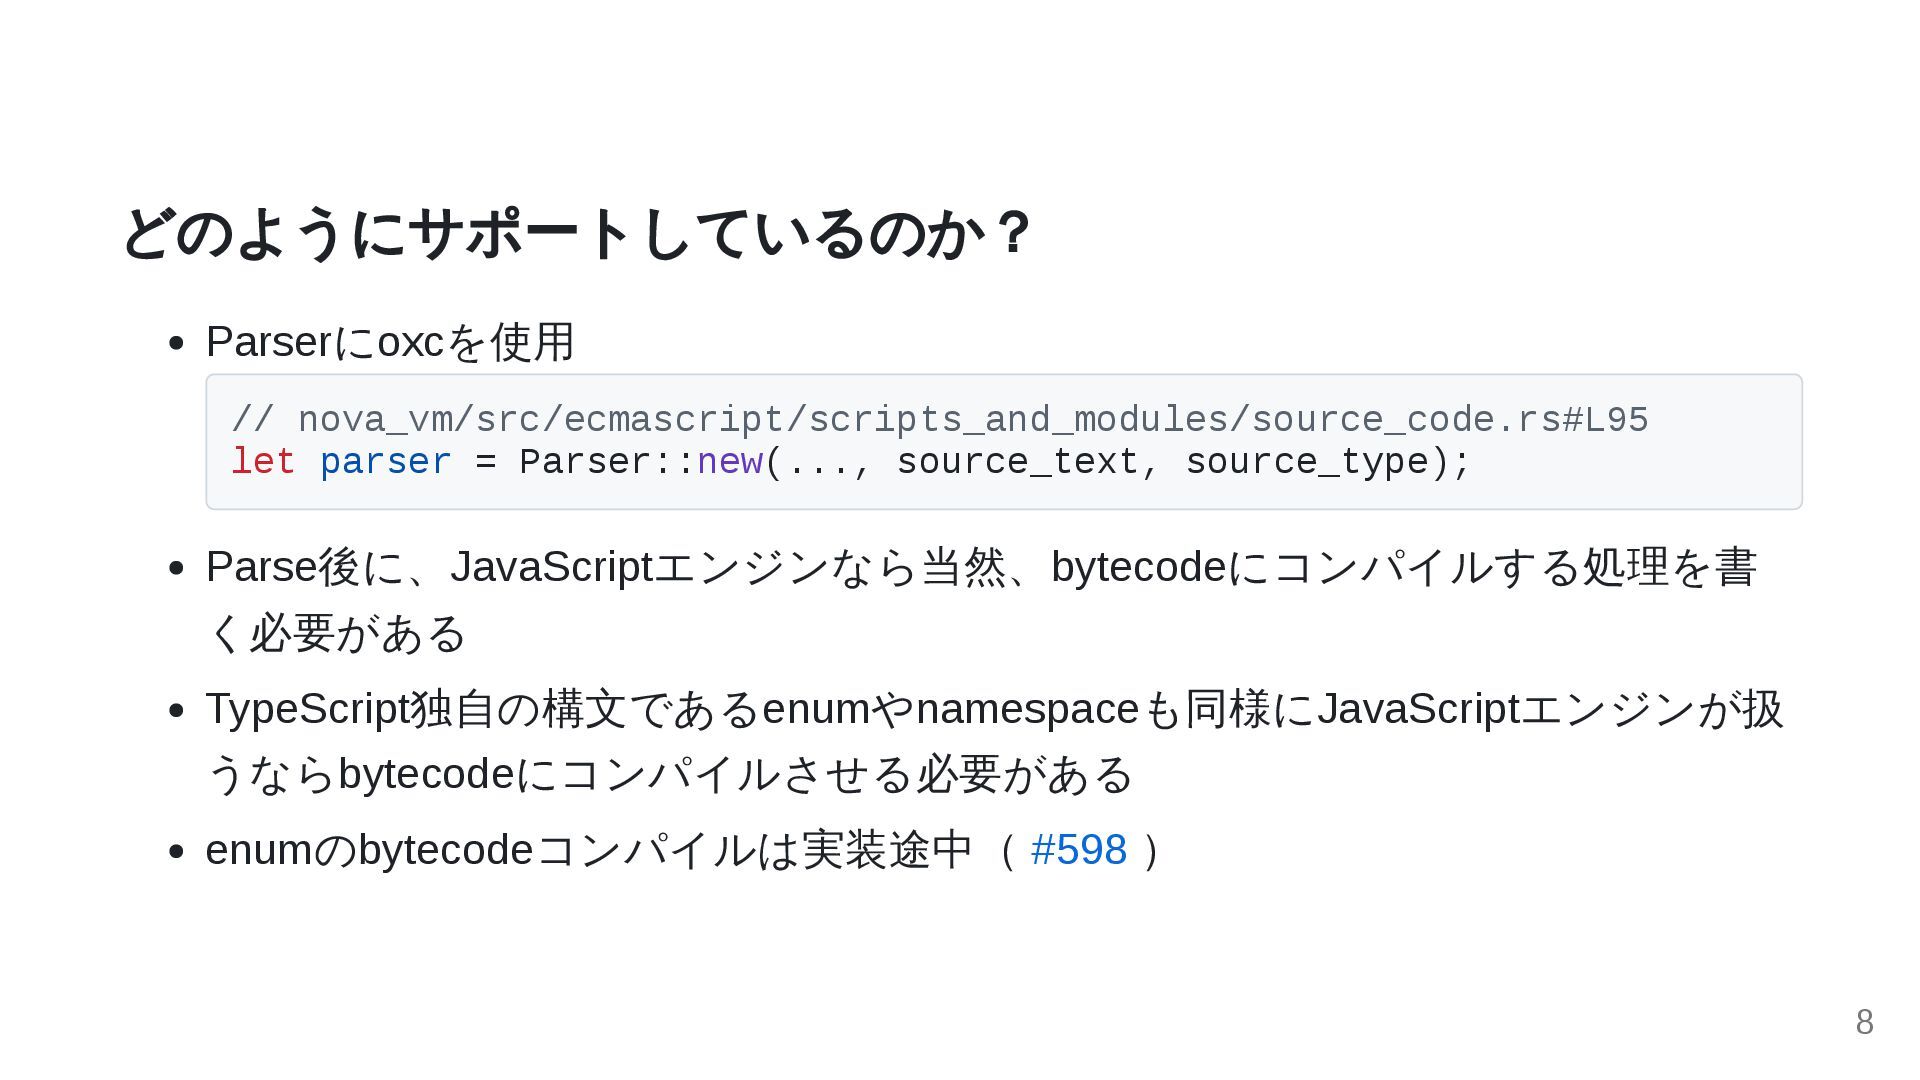This screenshot has height=1080, width=1920.
Task: Click the page number 8
Action: pyautogui.click(x=1864, y=1022)
